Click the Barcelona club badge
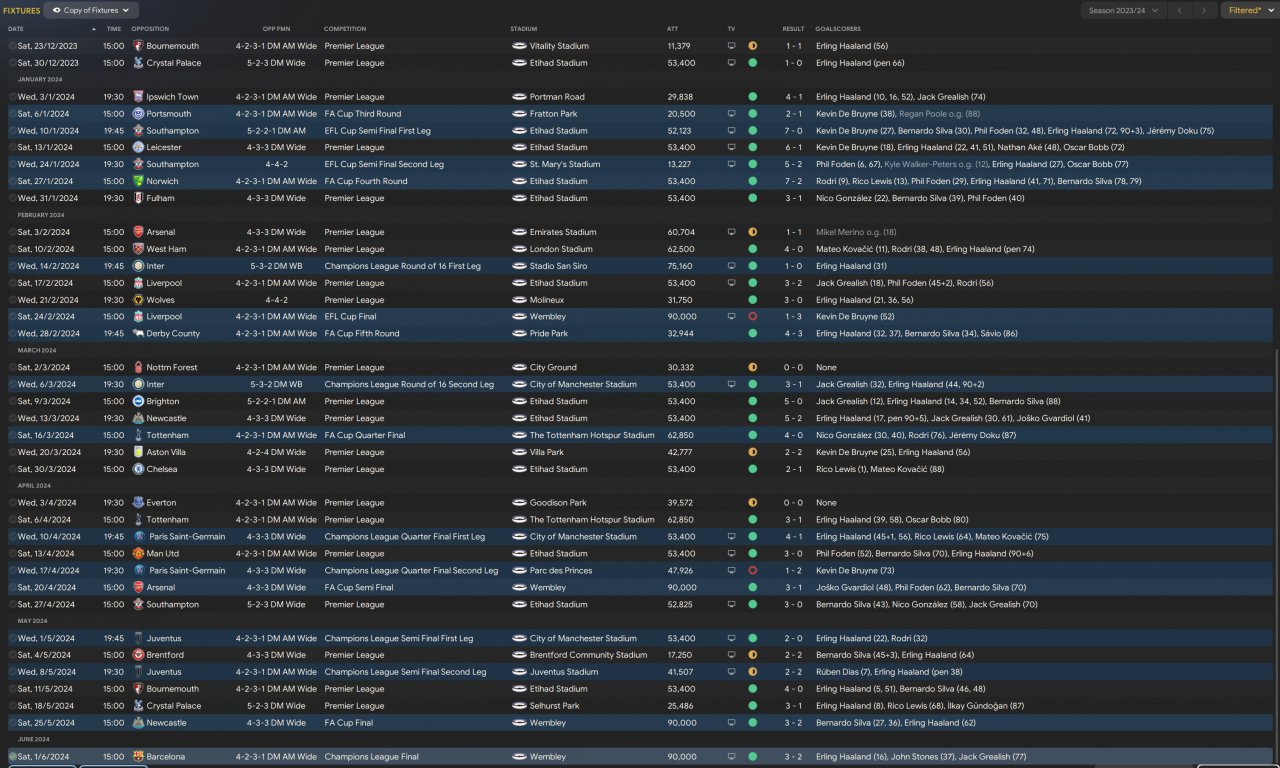This screenshot has height=768, width=1280. tap(138, 757)
